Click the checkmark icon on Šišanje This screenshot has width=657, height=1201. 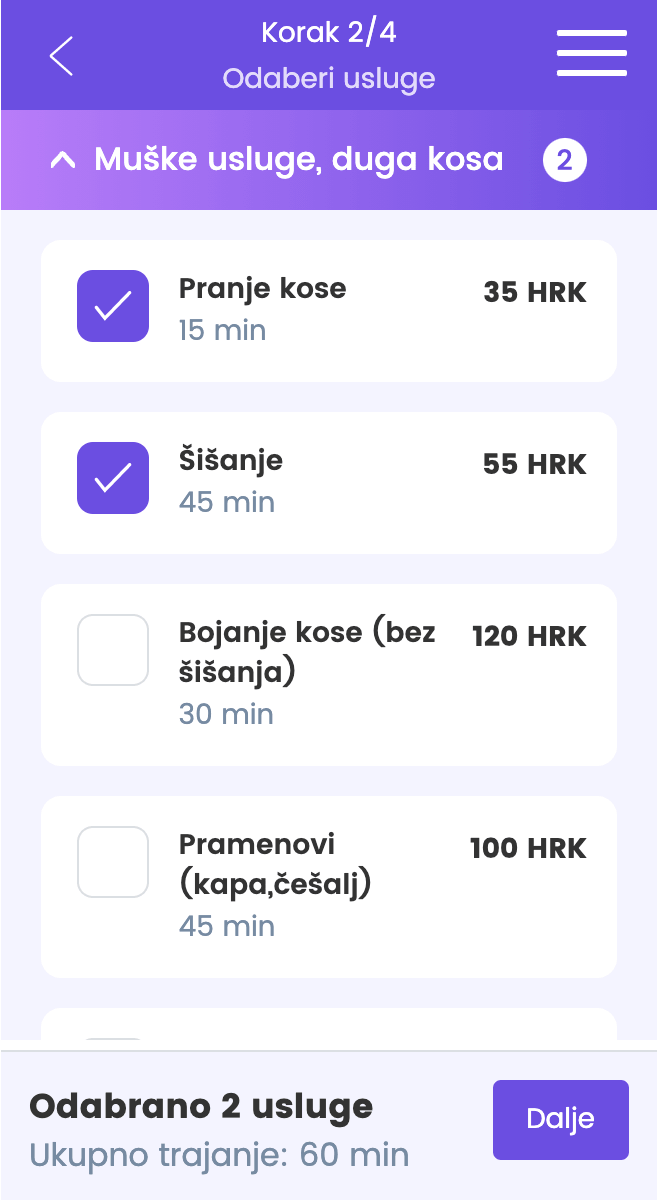tap(113, 478)
